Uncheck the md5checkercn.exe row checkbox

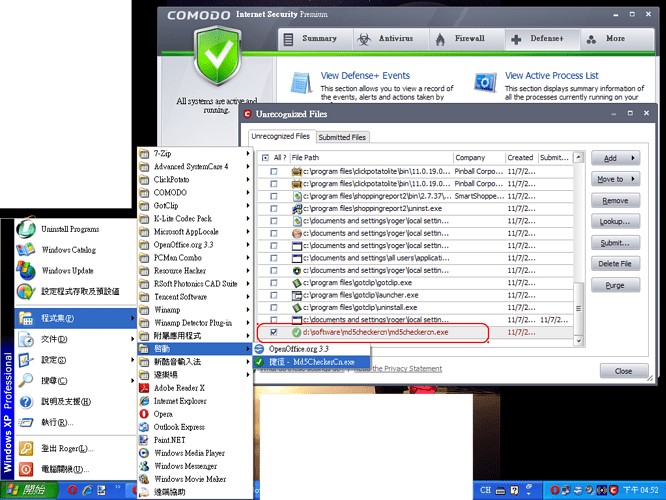[x=274, y=332]
